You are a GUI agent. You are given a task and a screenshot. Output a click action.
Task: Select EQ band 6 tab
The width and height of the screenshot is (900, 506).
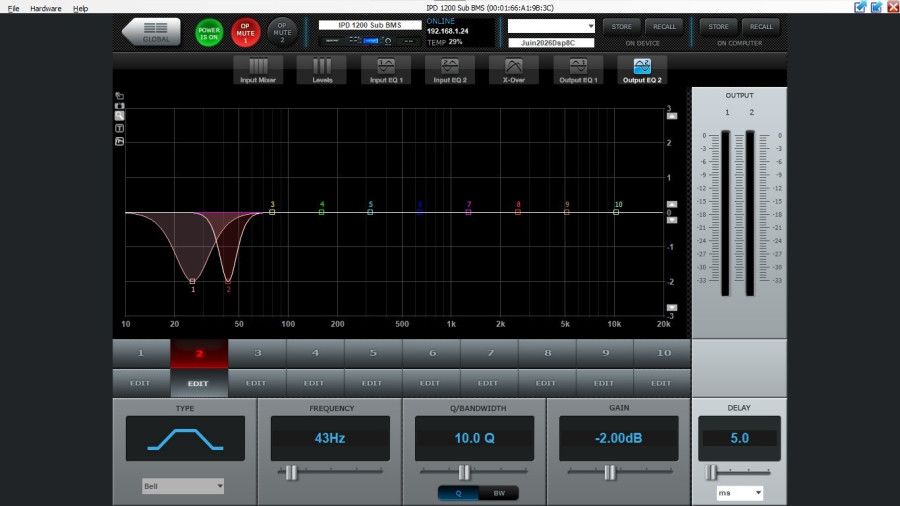[x=432, y=353]
